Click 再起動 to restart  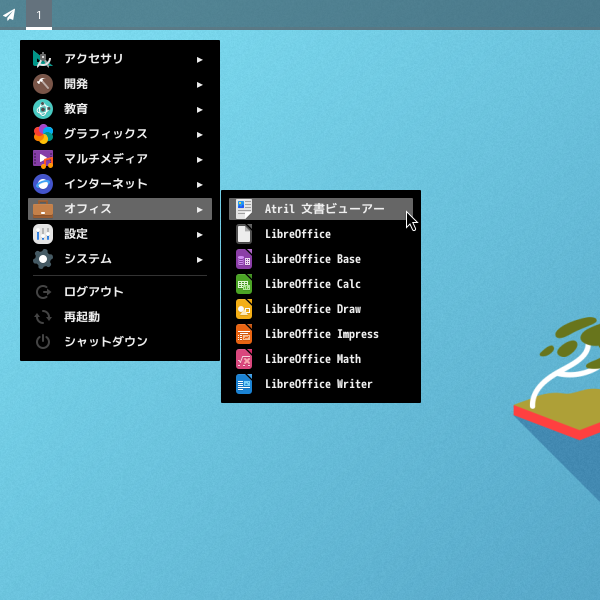click(x=81, y=317)
